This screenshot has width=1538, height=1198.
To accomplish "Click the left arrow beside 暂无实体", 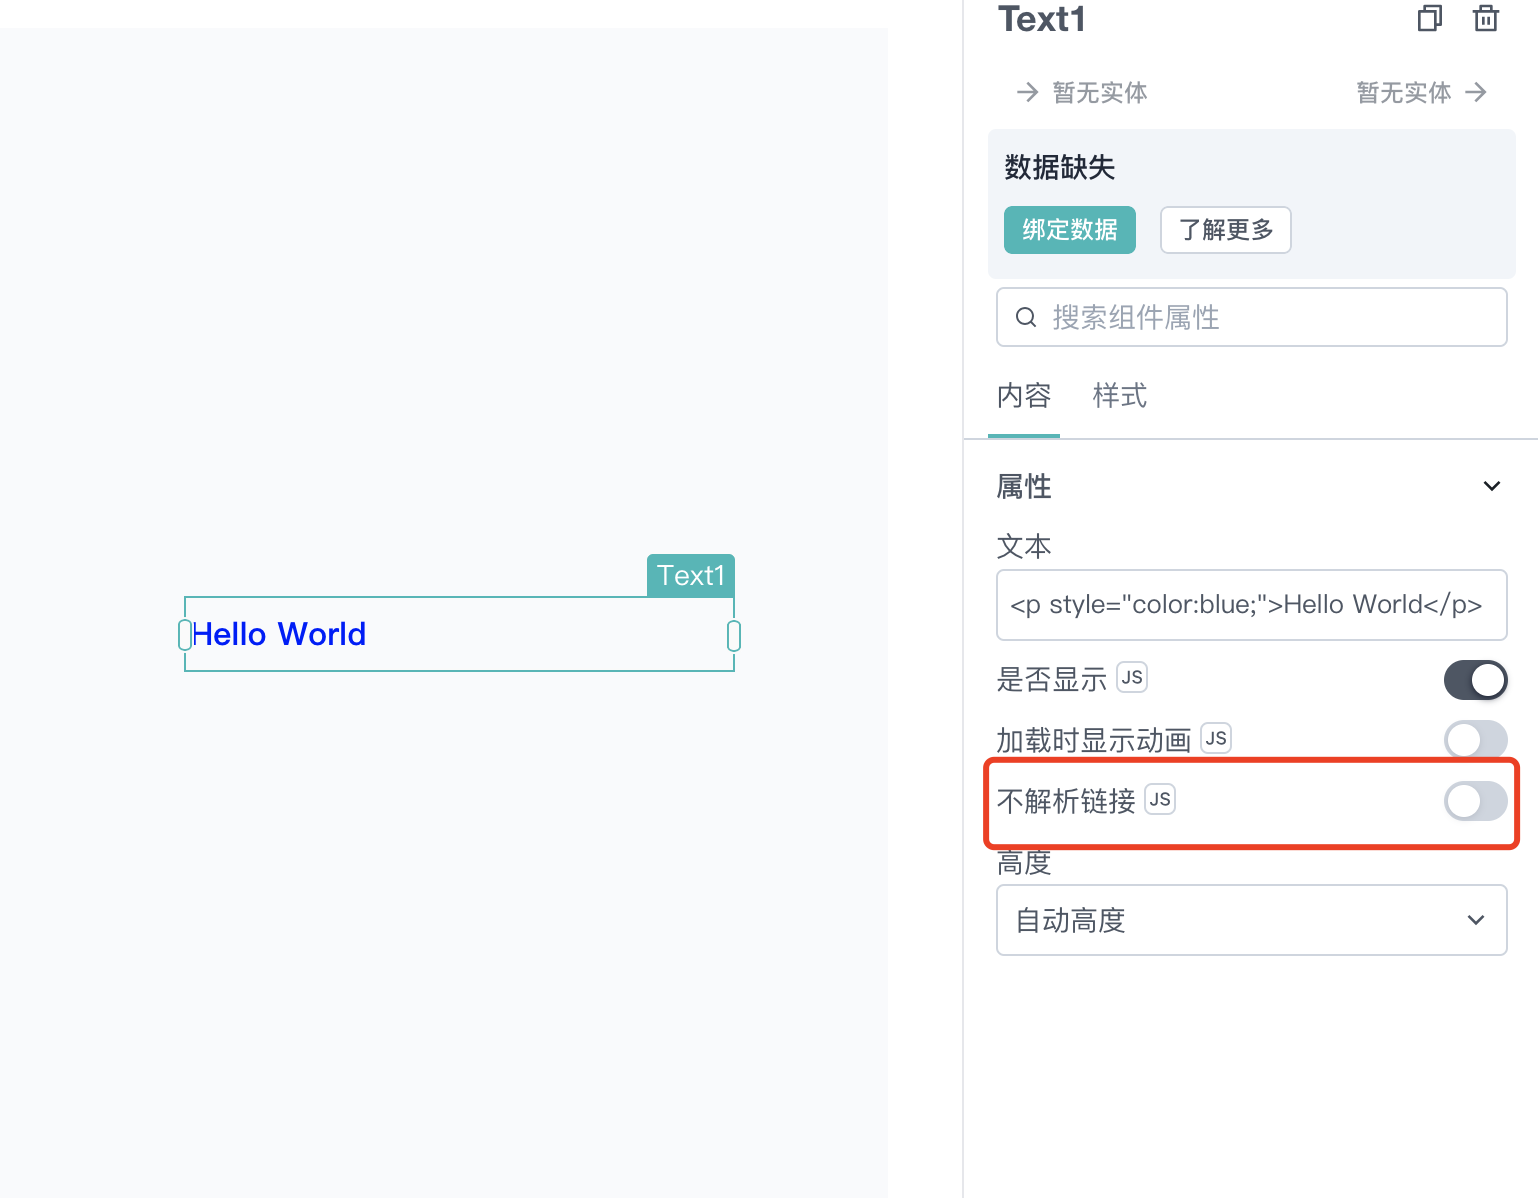I will (1027, 92).
